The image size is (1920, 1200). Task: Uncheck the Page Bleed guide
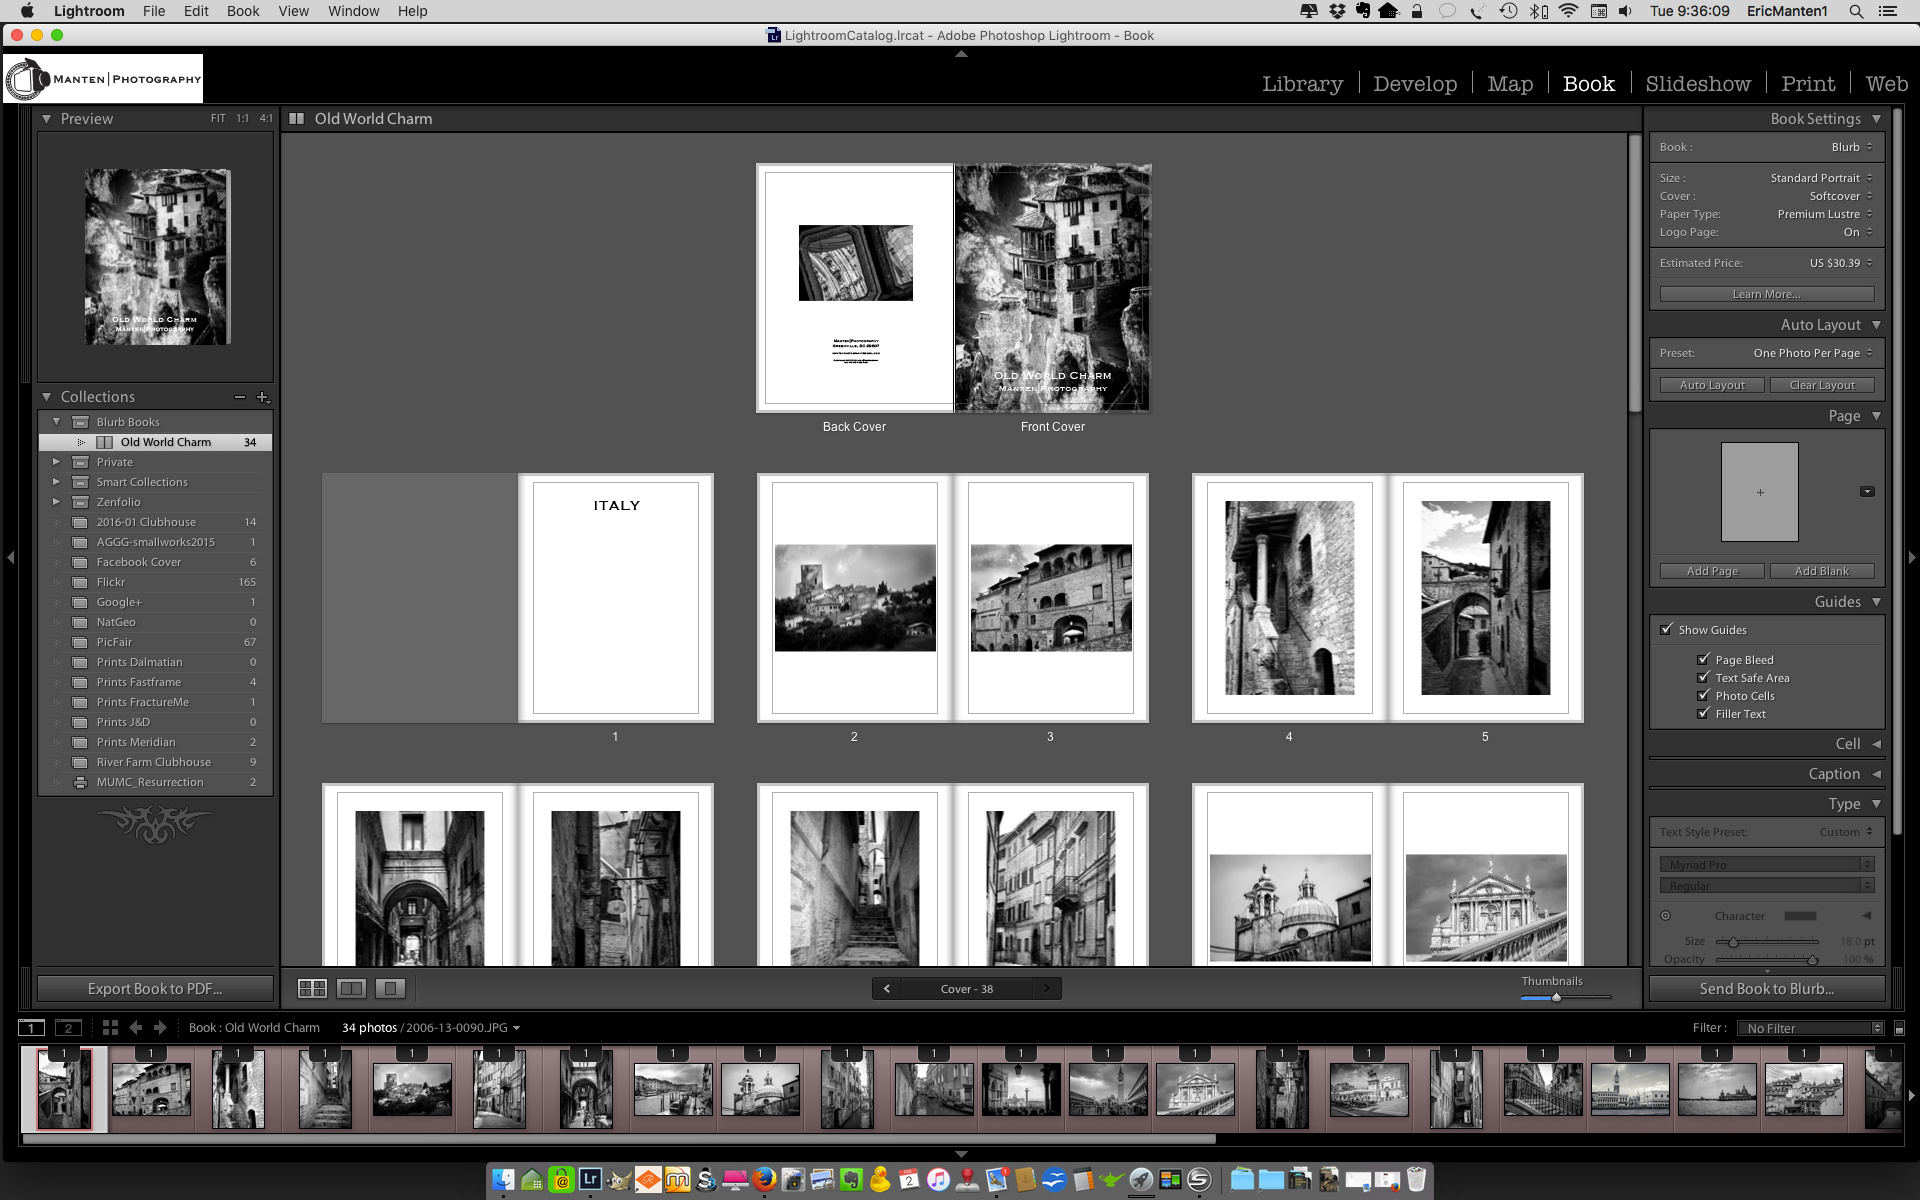point(1703,659)
